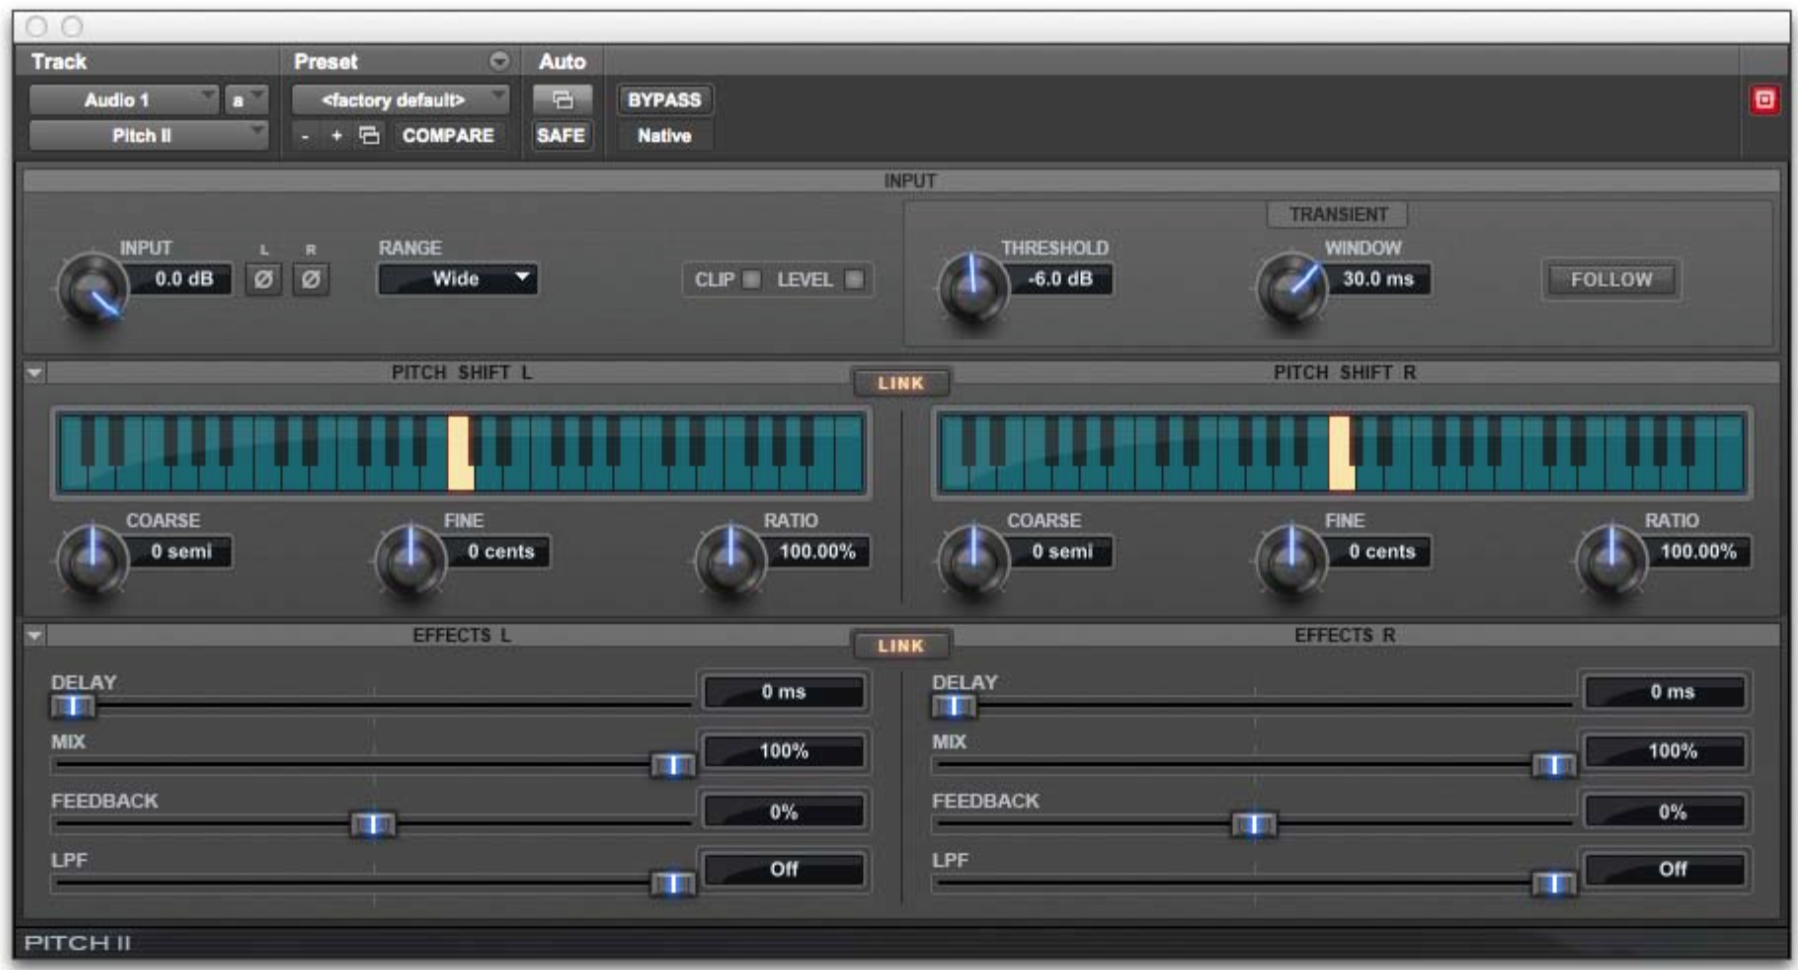Click the left RATIO 100.00% field
Image resolution: width=1798 pixels, height=970 pixels.
(x=818, y=552)
